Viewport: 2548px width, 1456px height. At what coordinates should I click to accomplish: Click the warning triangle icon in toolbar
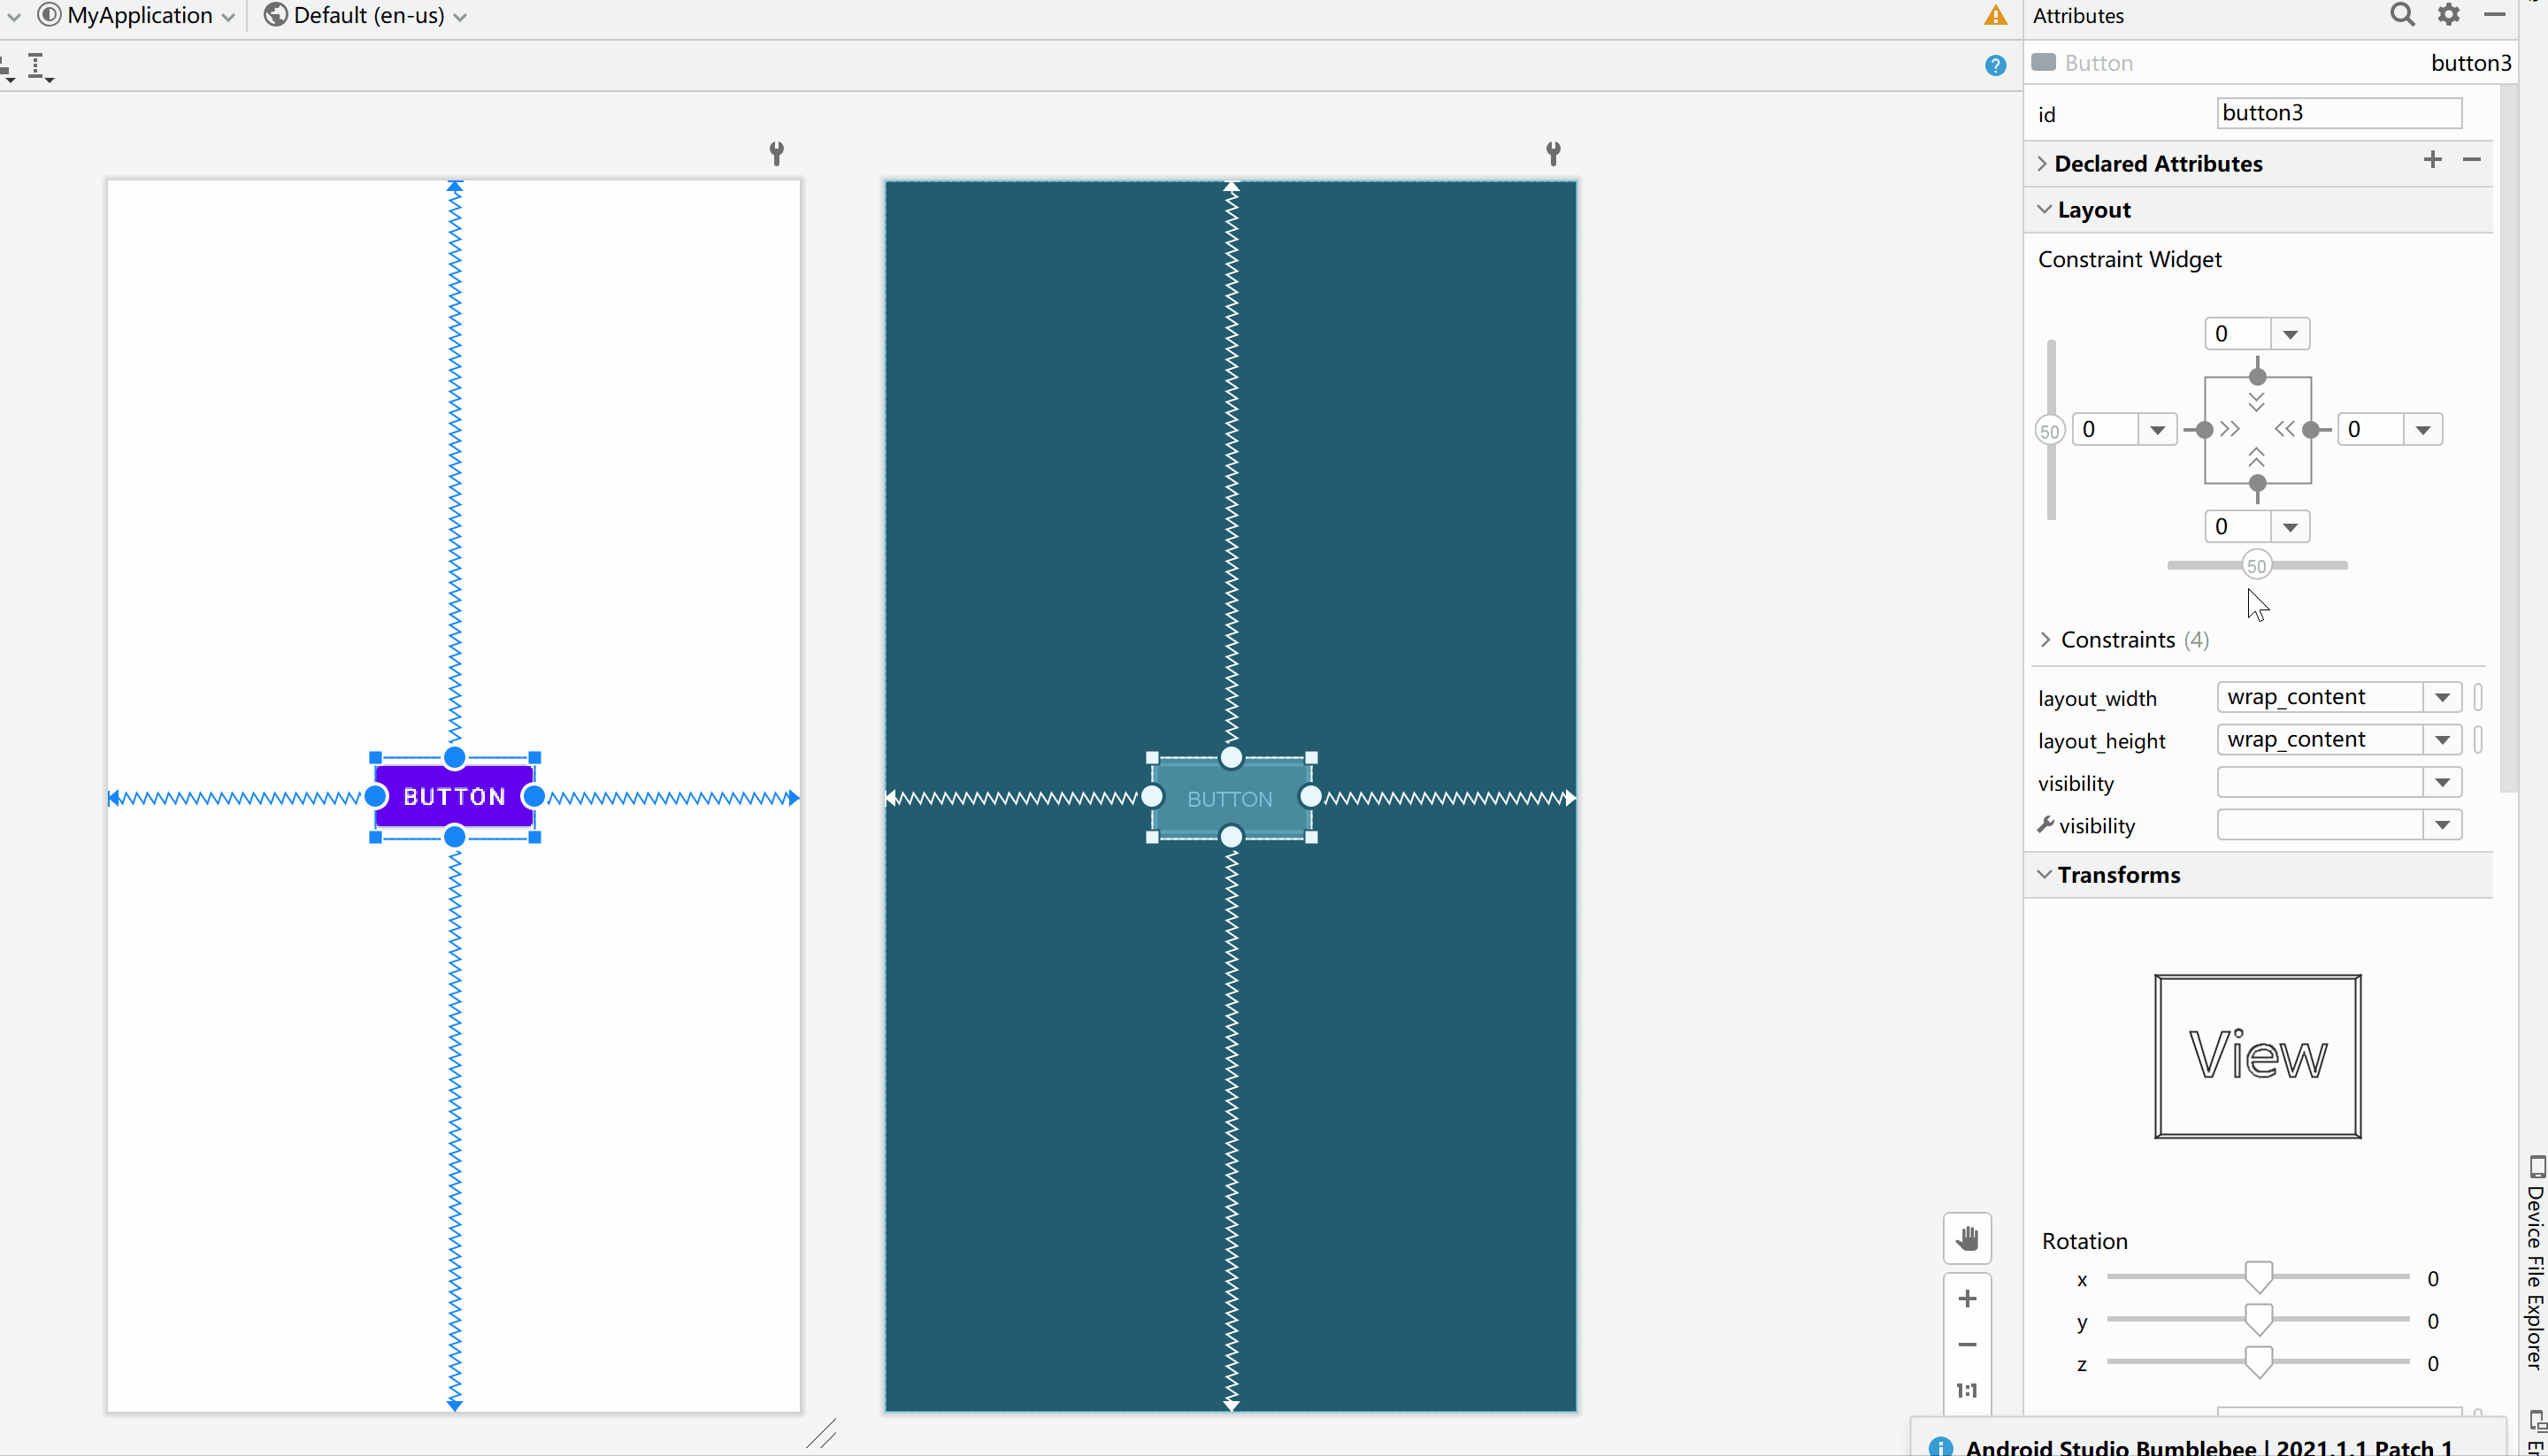[1995, 14]
